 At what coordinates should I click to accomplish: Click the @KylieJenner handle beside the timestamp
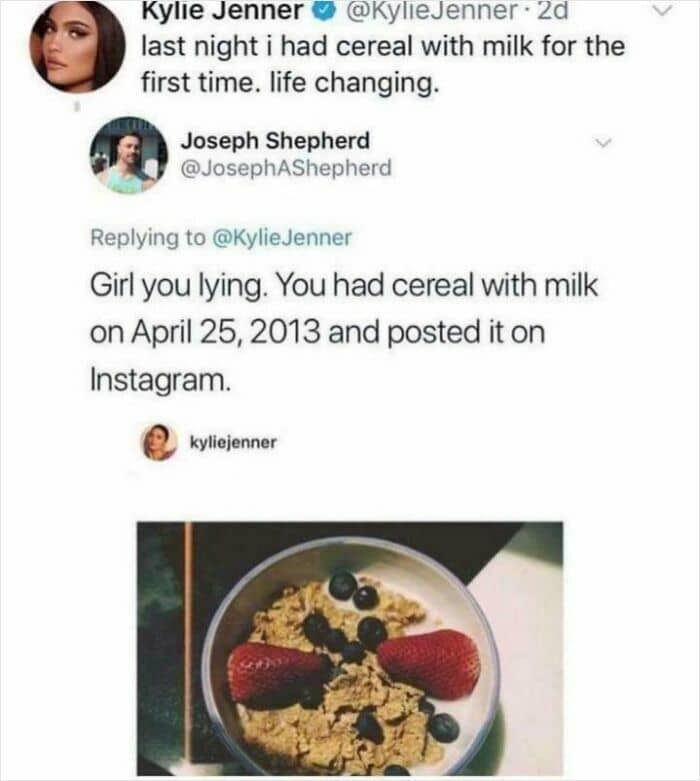[x=418, y=12]
